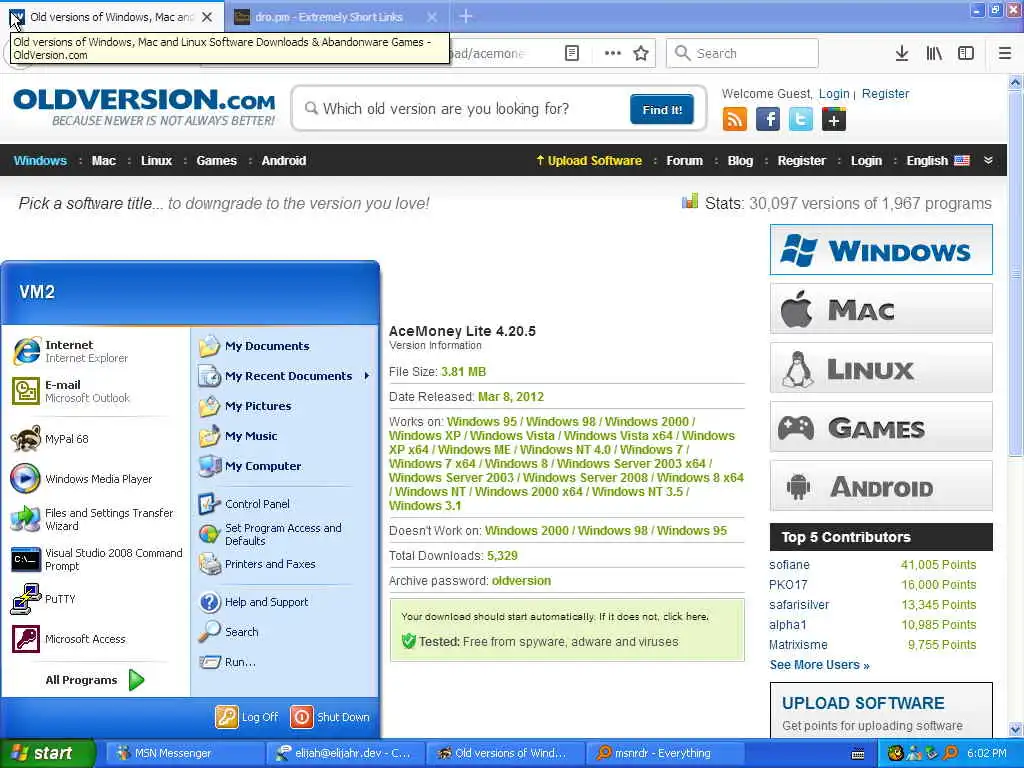The width and height of the screenshot is (1024, 768).
Task: Bookmark this page with star icon
Action: (x=641, y=53)
